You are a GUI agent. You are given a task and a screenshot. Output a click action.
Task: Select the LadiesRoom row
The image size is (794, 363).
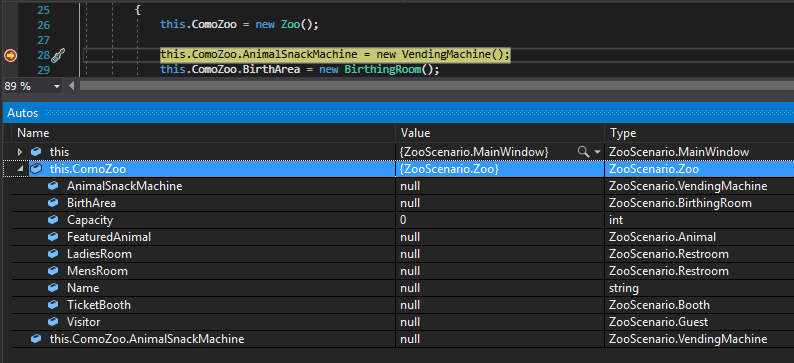[403, 254]
